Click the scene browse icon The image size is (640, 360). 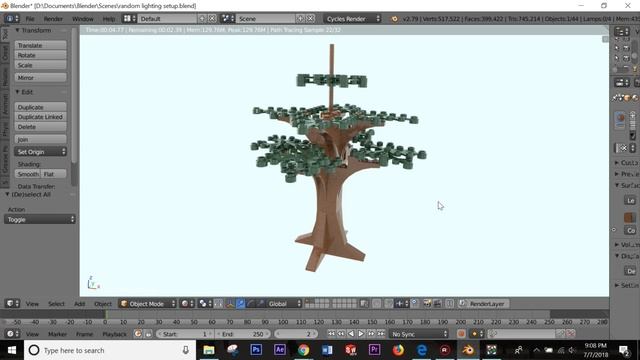[x=227, y=19]
